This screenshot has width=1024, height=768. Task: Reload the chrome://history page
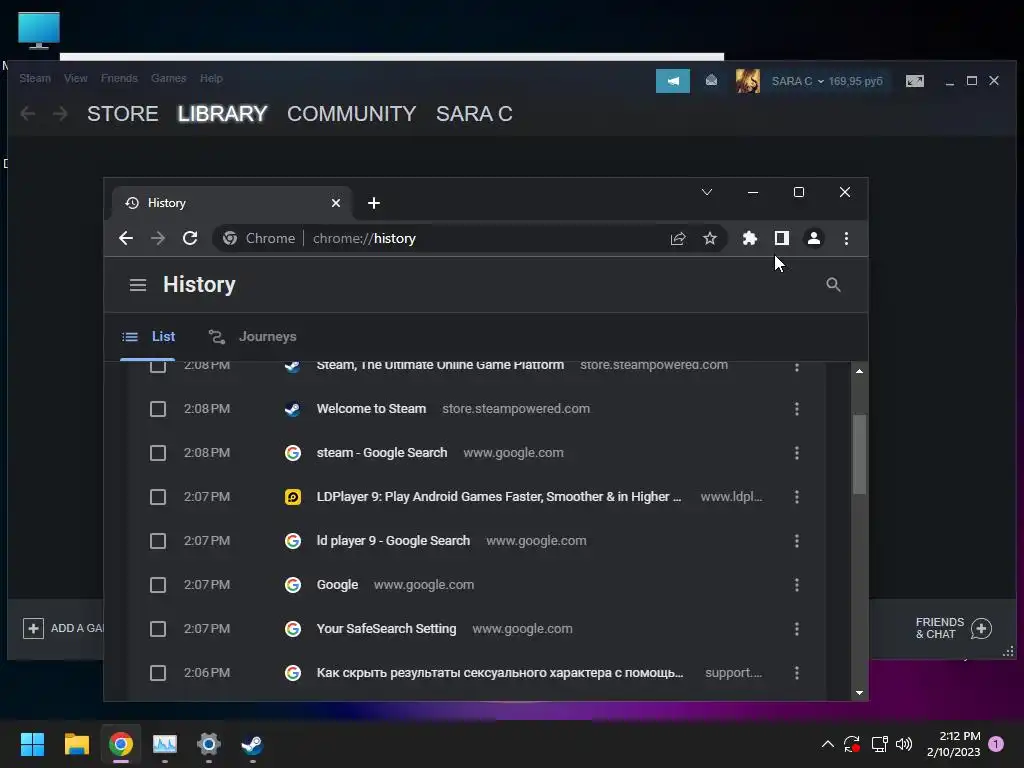tap(189, 238)
